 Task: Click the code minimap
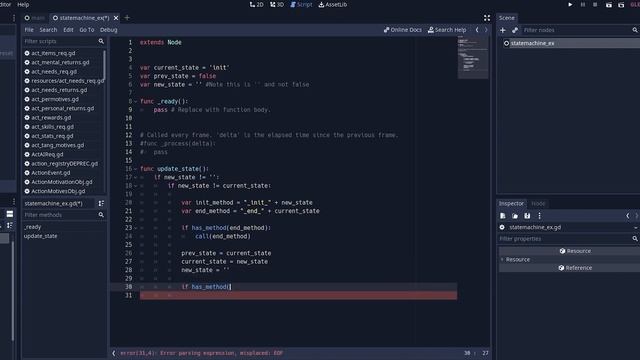(x=473, y=57)
